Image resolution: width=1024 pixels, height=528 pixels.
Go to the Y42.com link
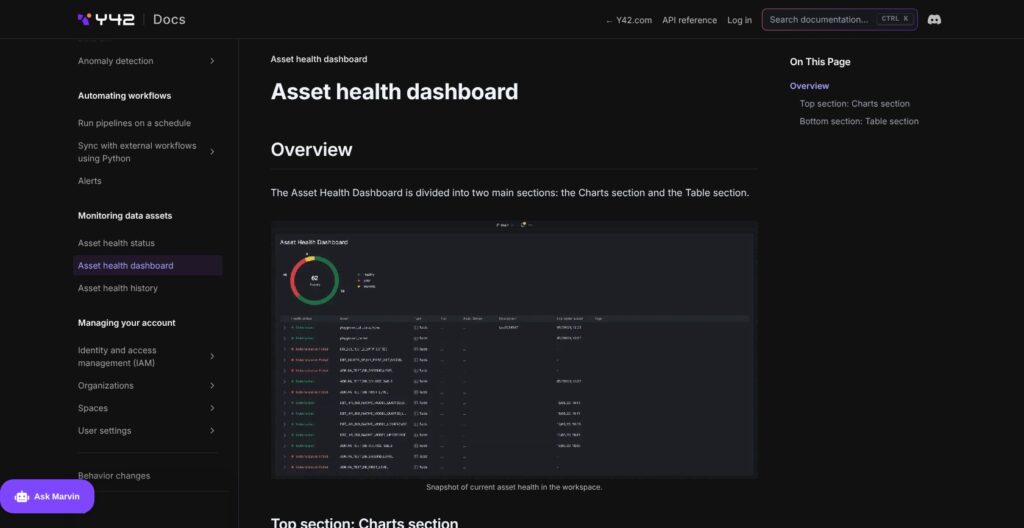pyautogui.click(x=628, y=20)
